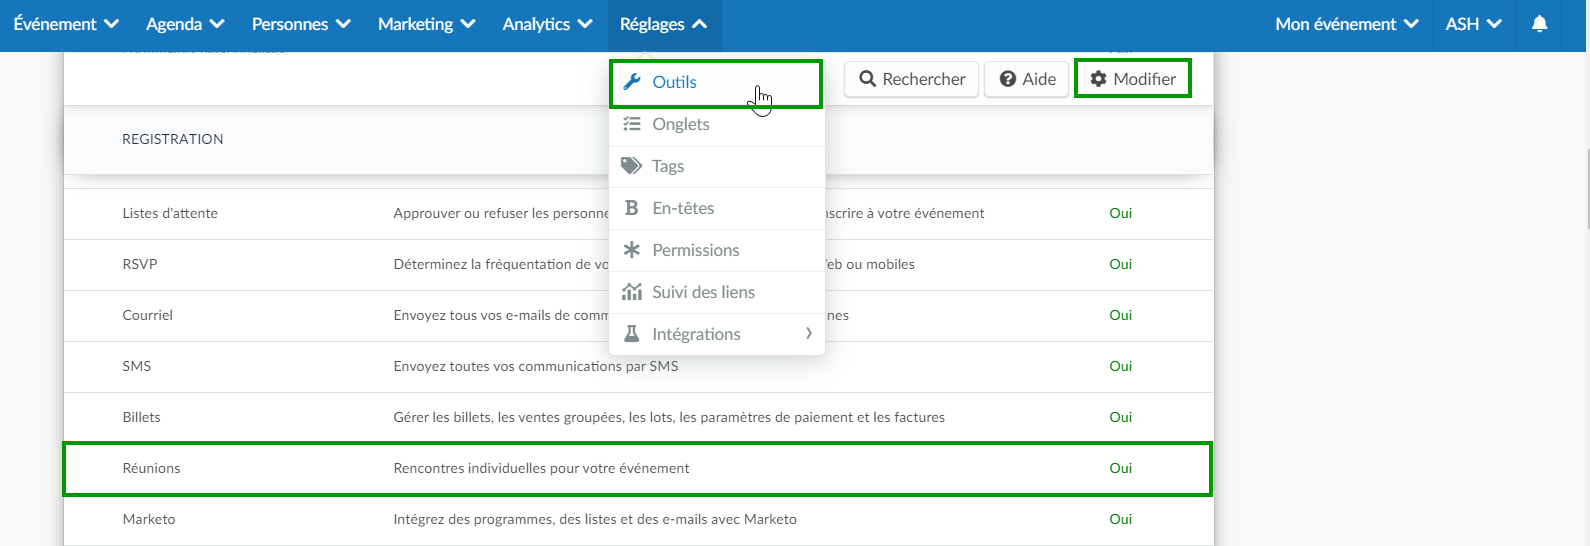
Task: Click the gear icon in Modifier button
Action: pyautogui.click(x=1098, y=79)
